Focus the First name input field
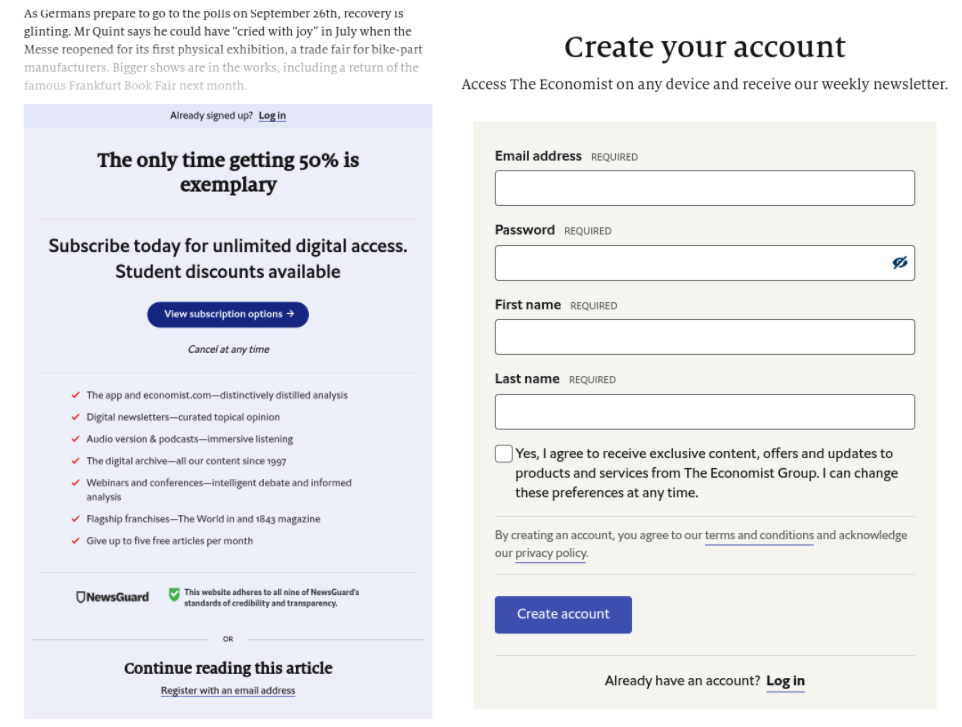 pos(704,337)
